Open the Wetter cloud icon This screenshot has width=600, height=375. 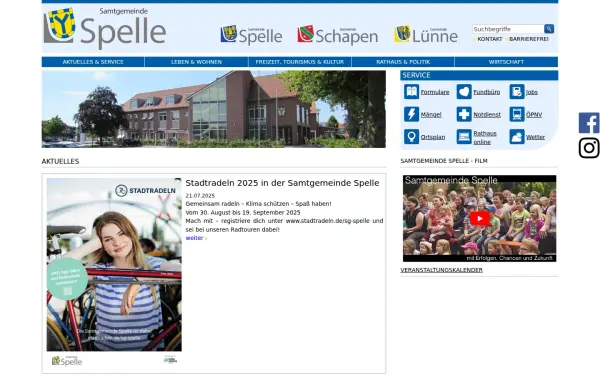(x=517, y=137)
